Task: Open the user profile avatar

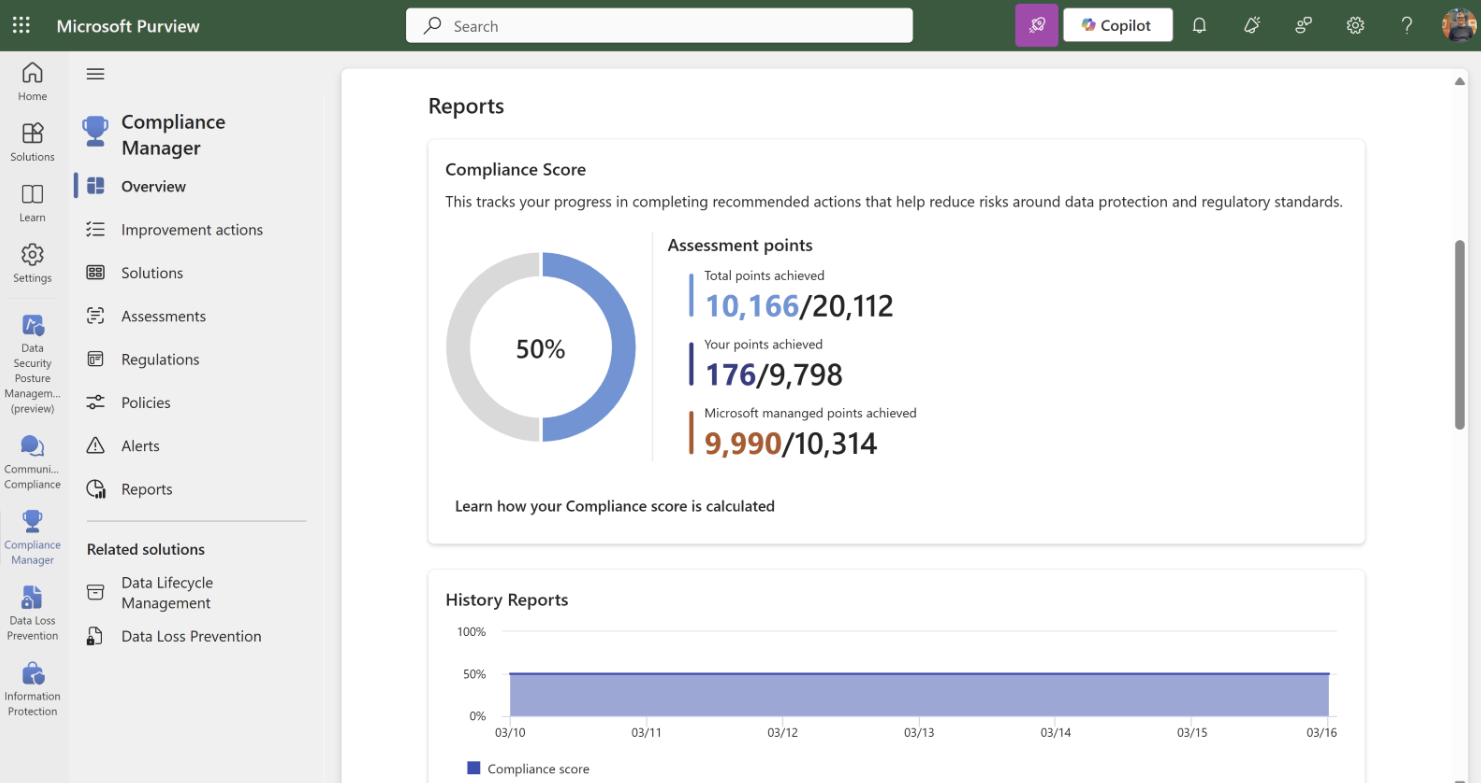Action: pos(1459,26)
